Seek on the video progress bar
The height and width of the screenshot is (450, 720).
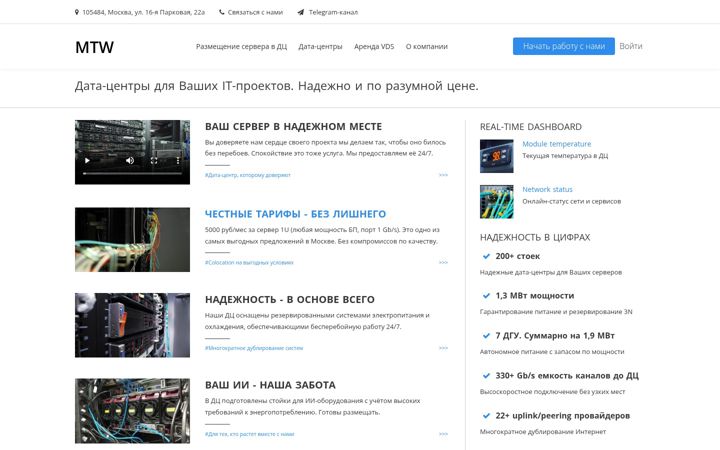tap(132, 174)
